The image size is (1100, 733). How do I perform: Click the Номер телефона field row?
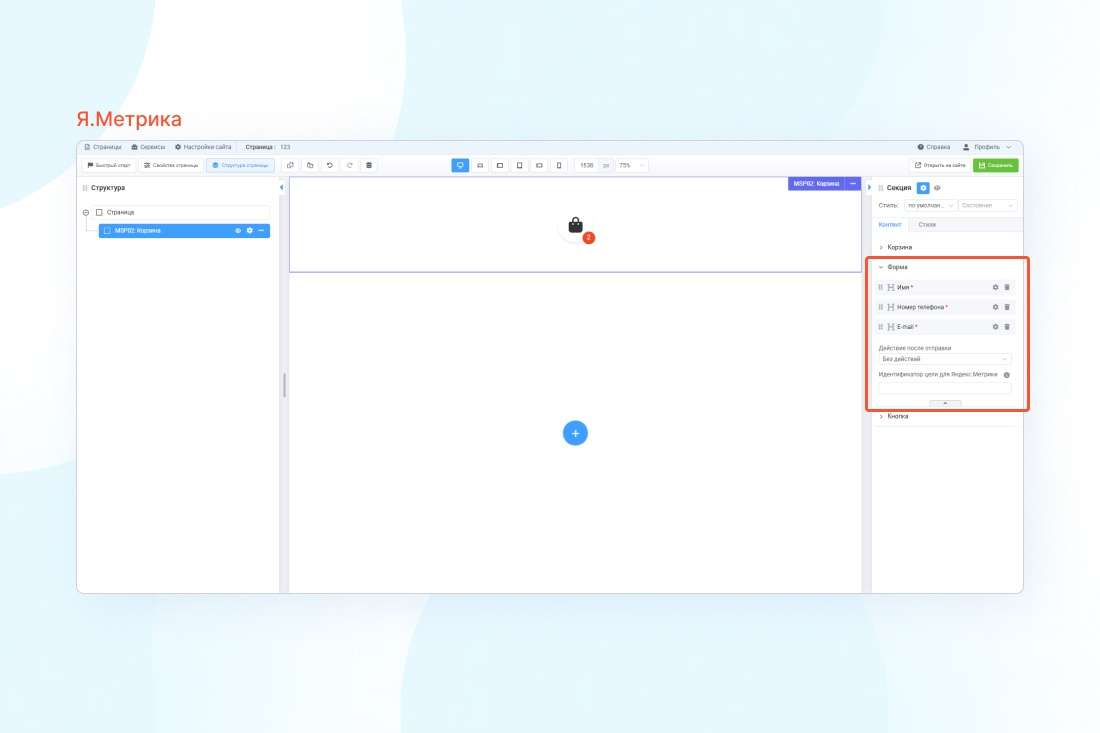pos(945,307)
